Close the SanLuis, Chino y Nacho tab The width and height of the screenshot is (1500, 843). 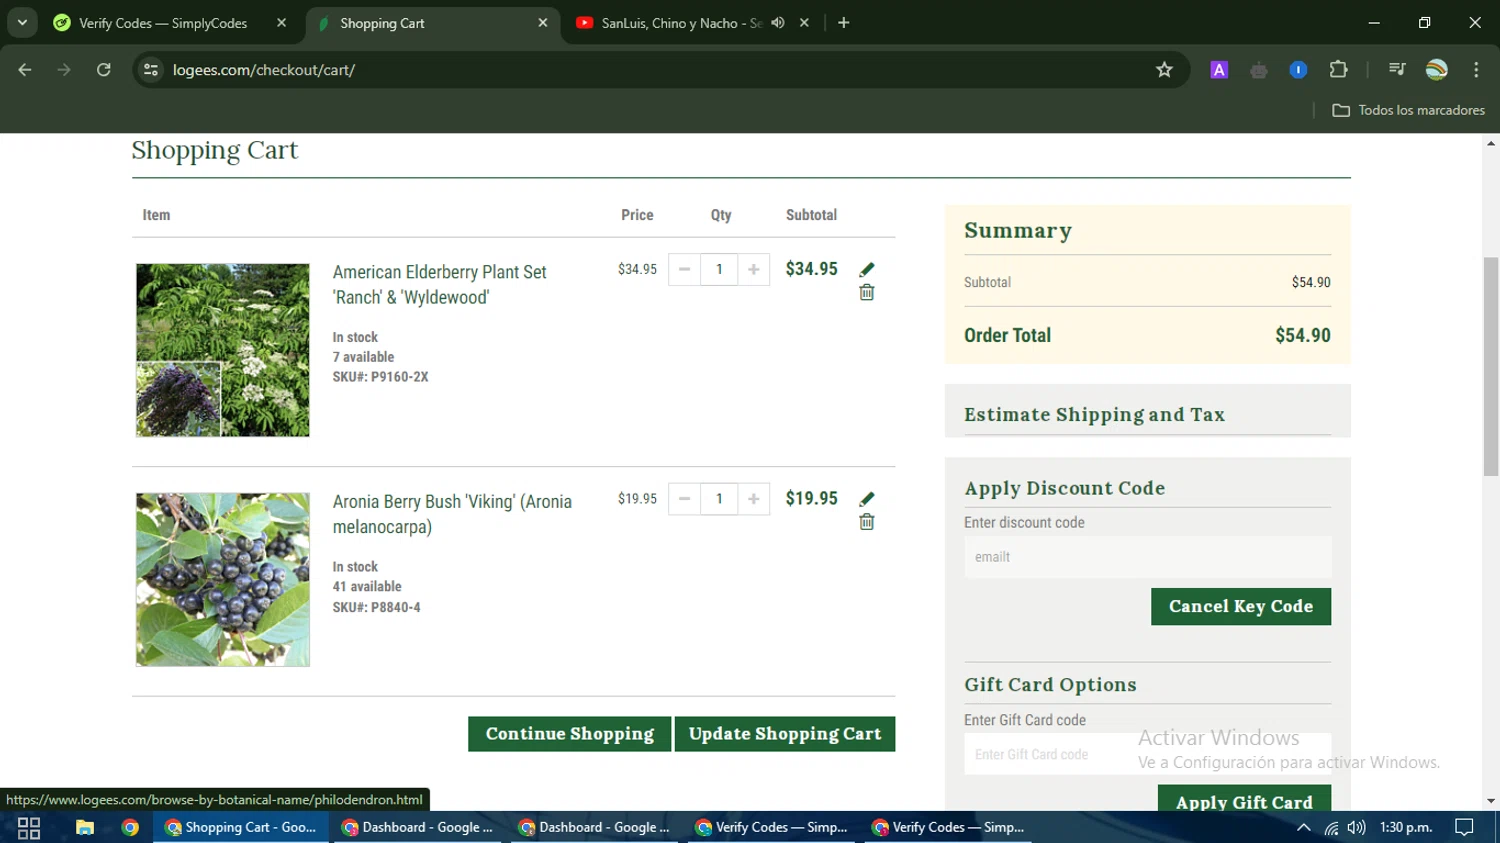tap(804, 23)
